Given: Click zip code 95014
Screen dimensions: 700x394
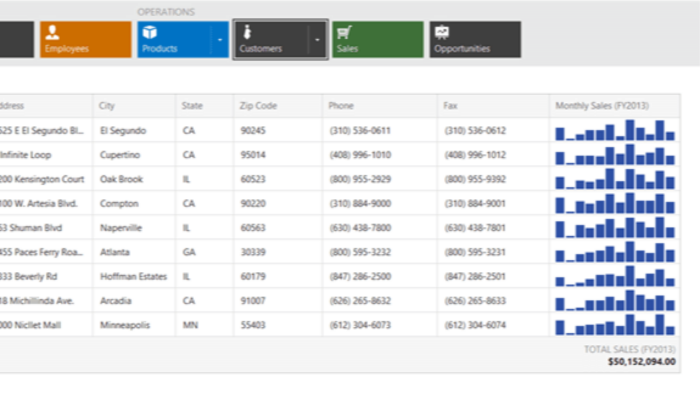Looking at the screenshot, I should [253, 155].
